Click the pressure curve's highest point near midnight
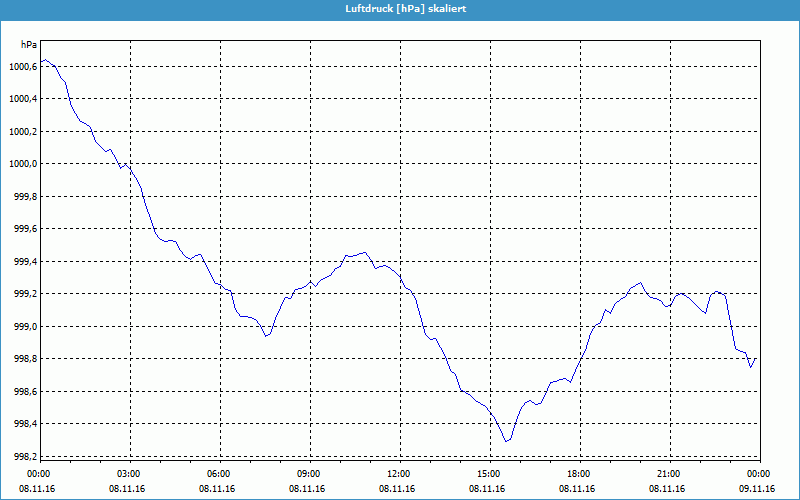 [46, 60]
